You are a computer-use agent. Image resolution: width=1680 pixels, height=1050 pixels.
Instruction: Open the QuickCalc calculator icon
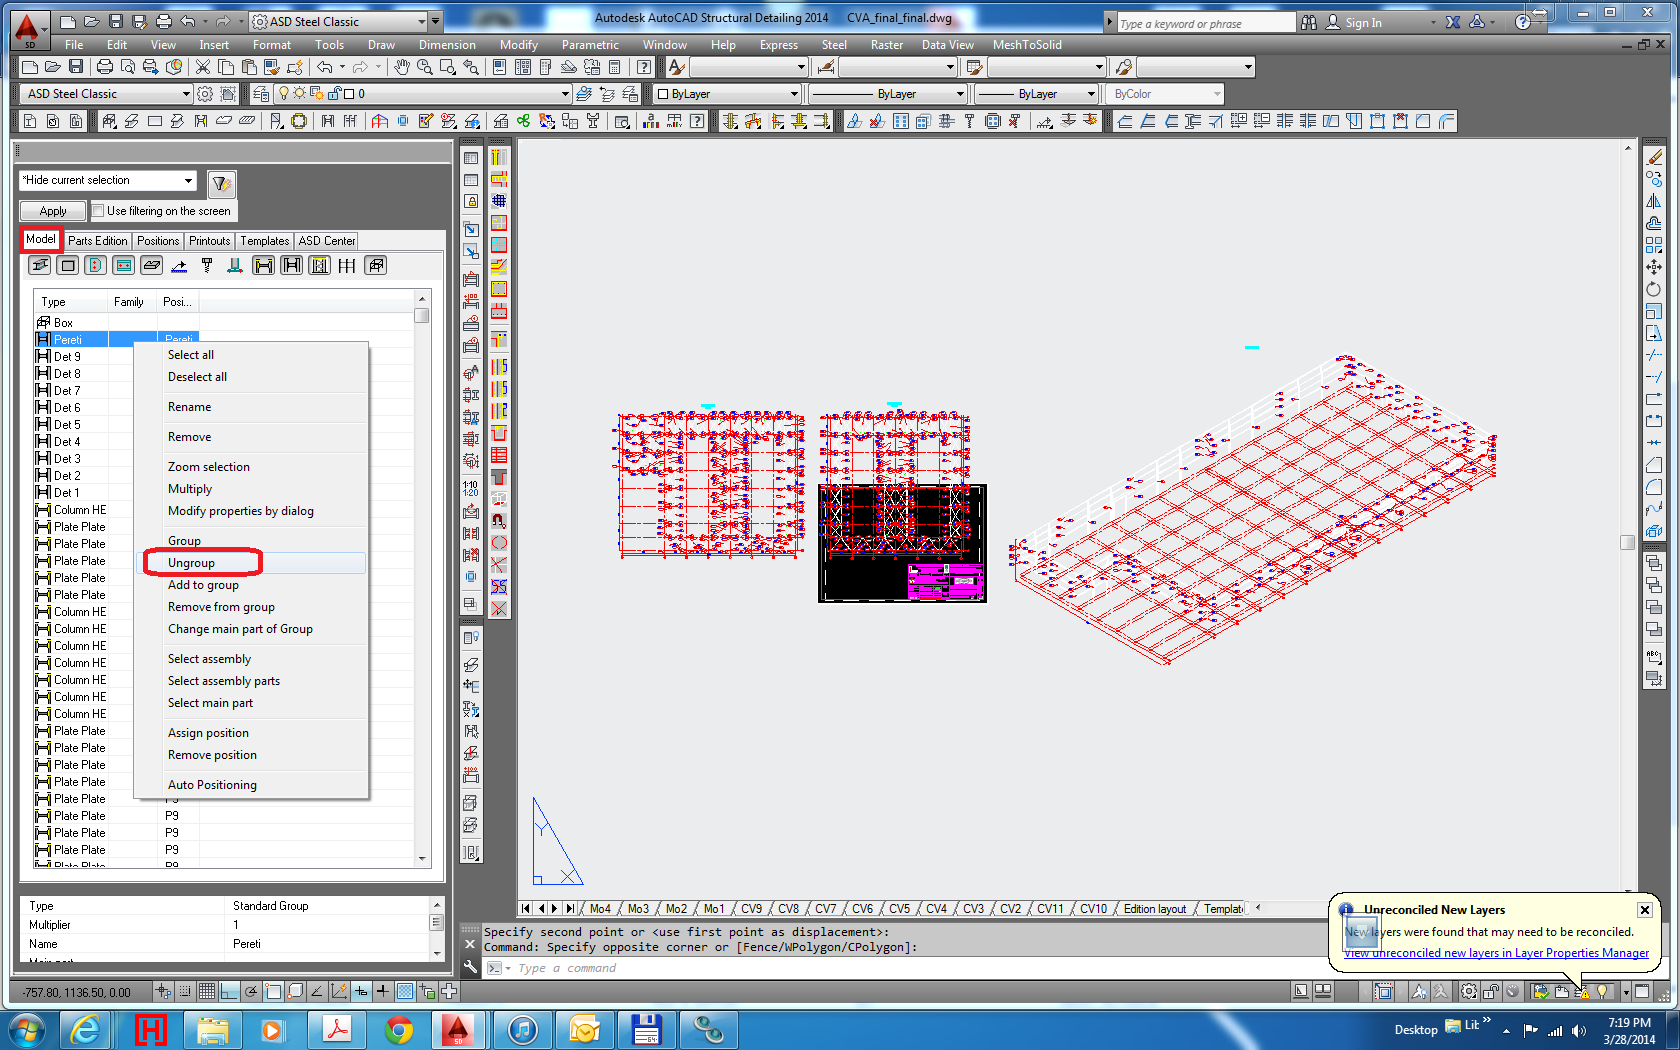point(615,67)
